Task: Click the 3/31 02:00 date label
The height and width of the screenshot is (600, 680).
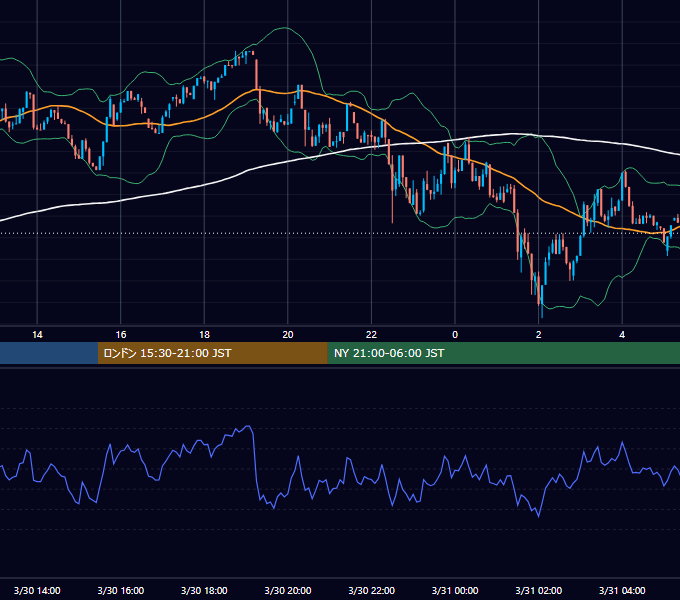Action: click(x=539, y=590)
